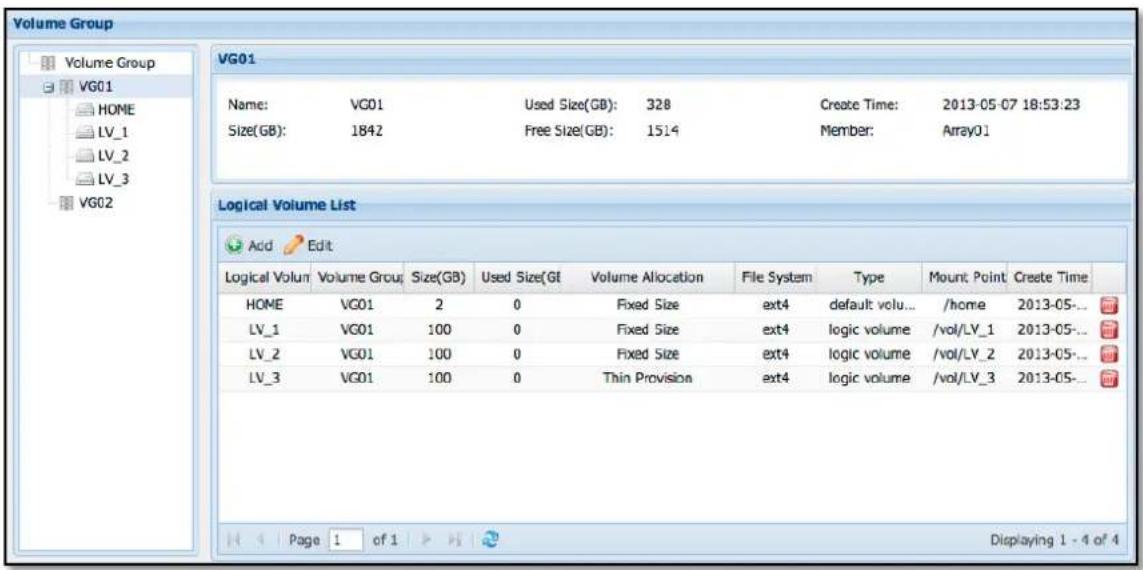Click the HOME size value 2
This screenshot has height=570, width=1143.
click(439, 307)
